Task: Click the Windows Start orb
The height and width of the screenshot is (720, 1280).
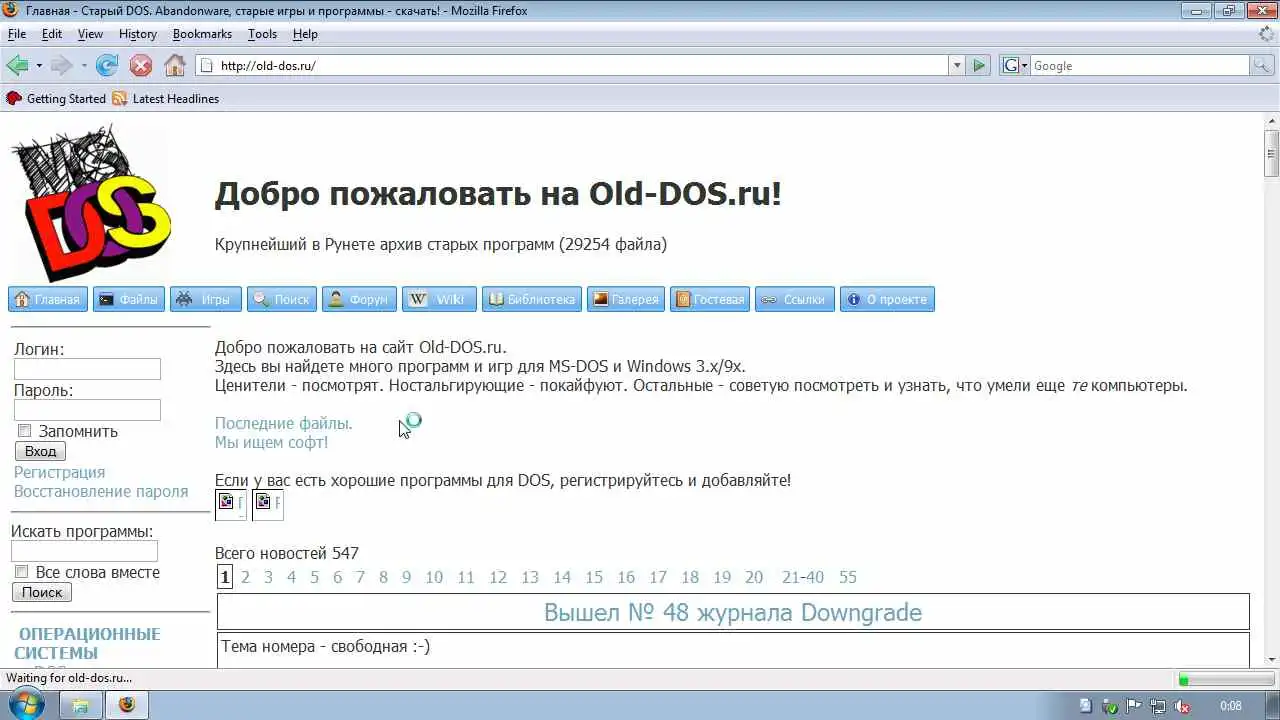Action: coord(25,704)
